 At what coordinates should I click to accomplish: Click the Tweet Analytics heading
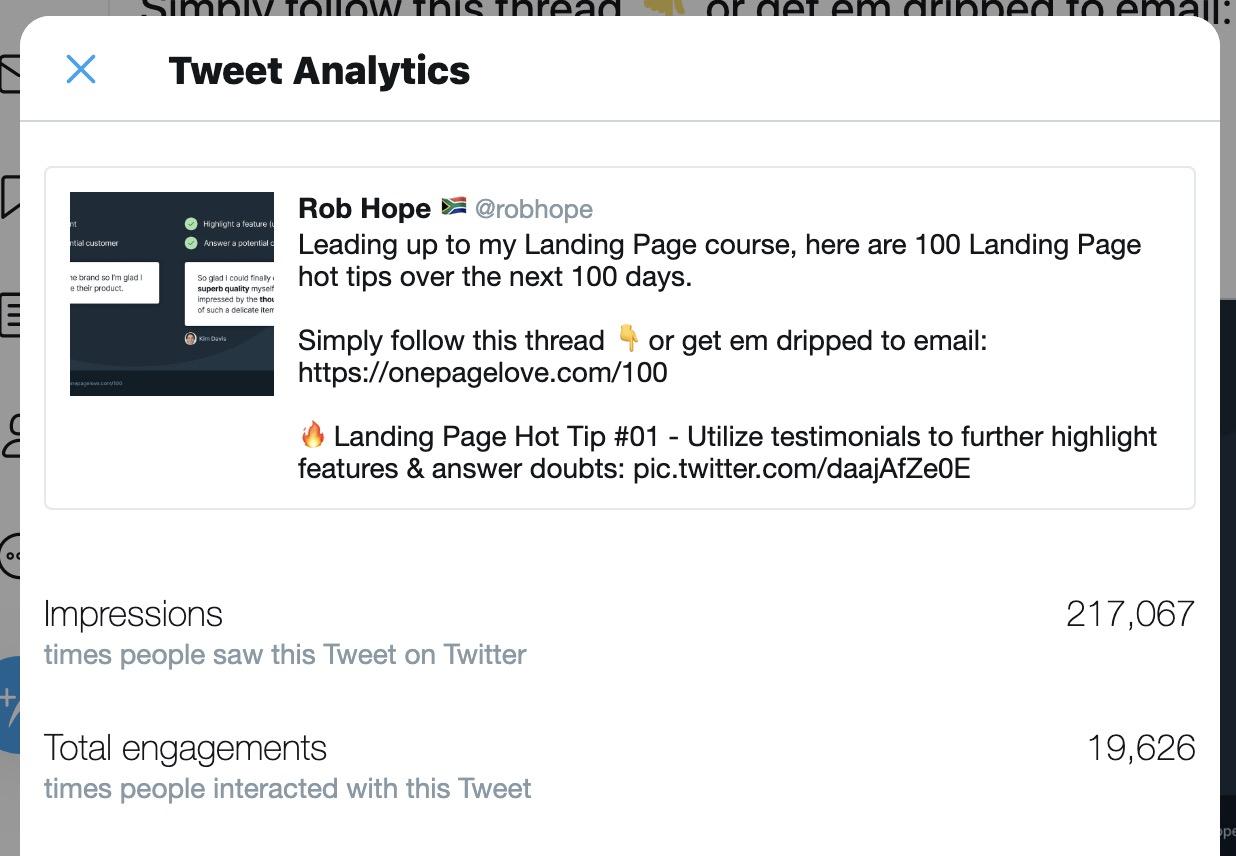click(319, 70)
